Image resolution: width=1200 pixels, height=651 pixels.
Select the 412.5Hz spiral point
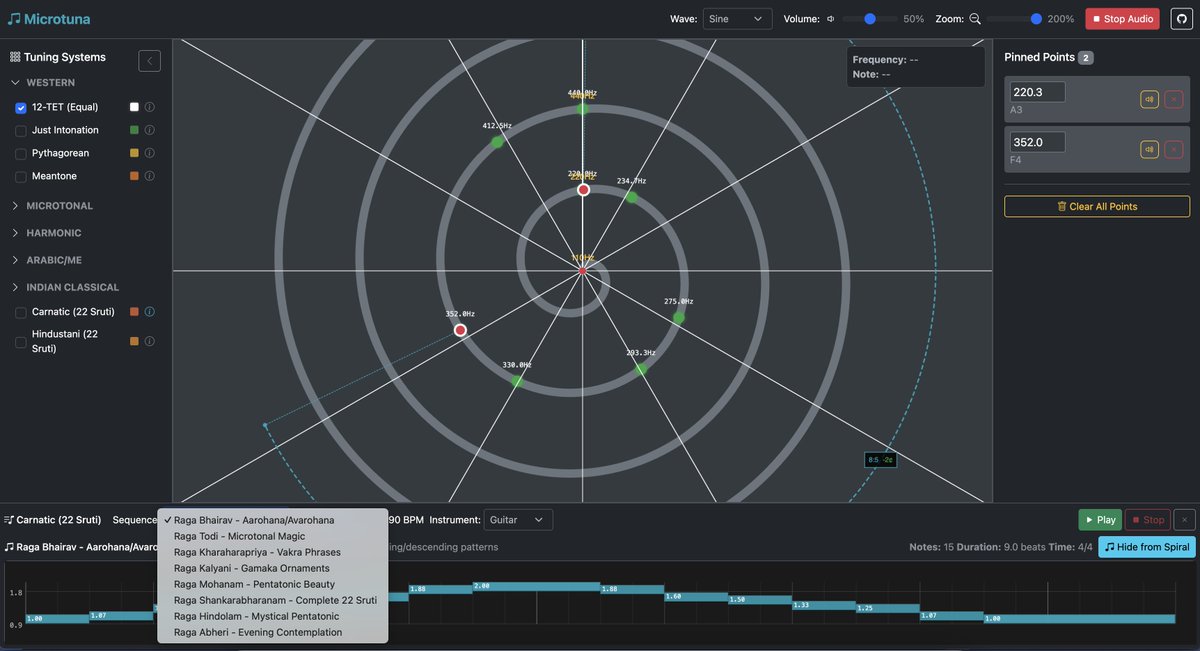coord(497,142)
